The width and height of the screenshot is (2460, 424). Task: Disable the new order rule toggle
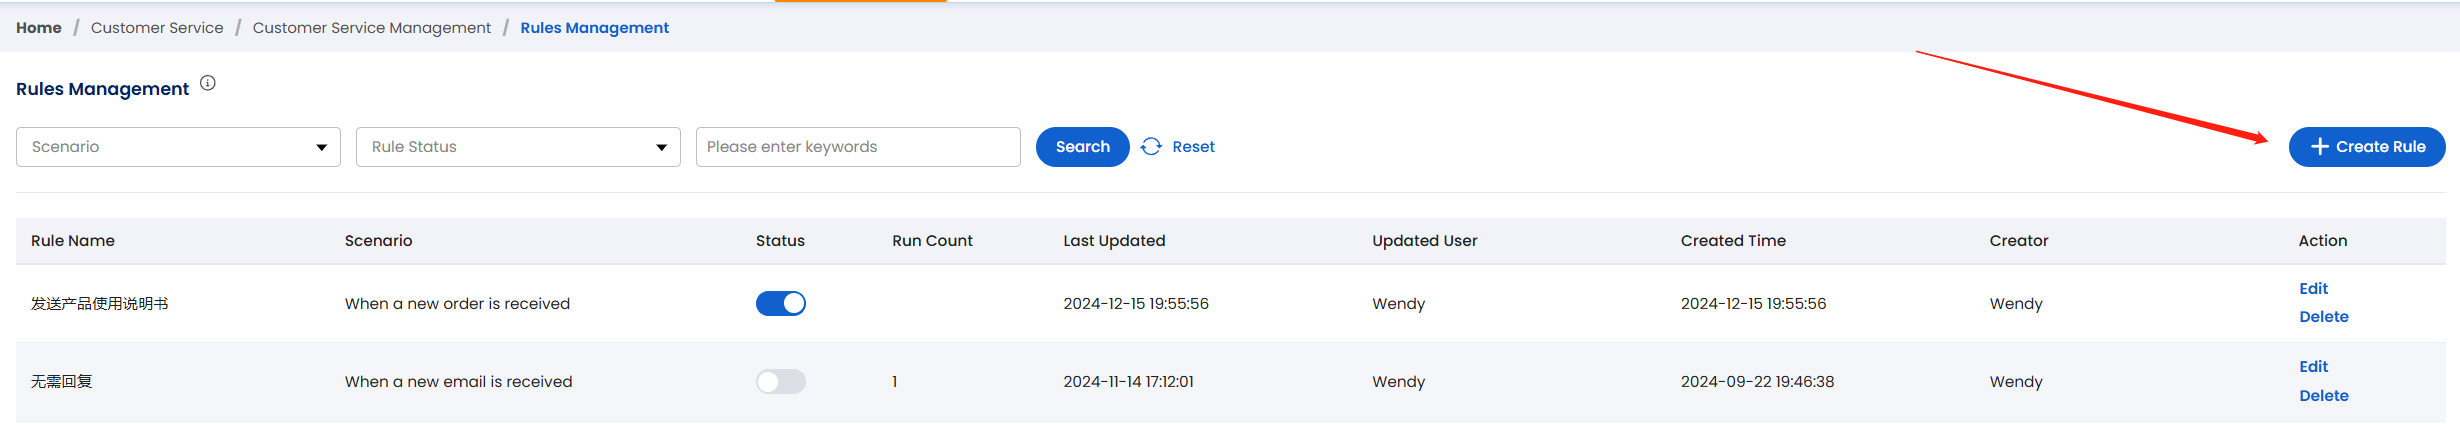[x=781, y=303]
